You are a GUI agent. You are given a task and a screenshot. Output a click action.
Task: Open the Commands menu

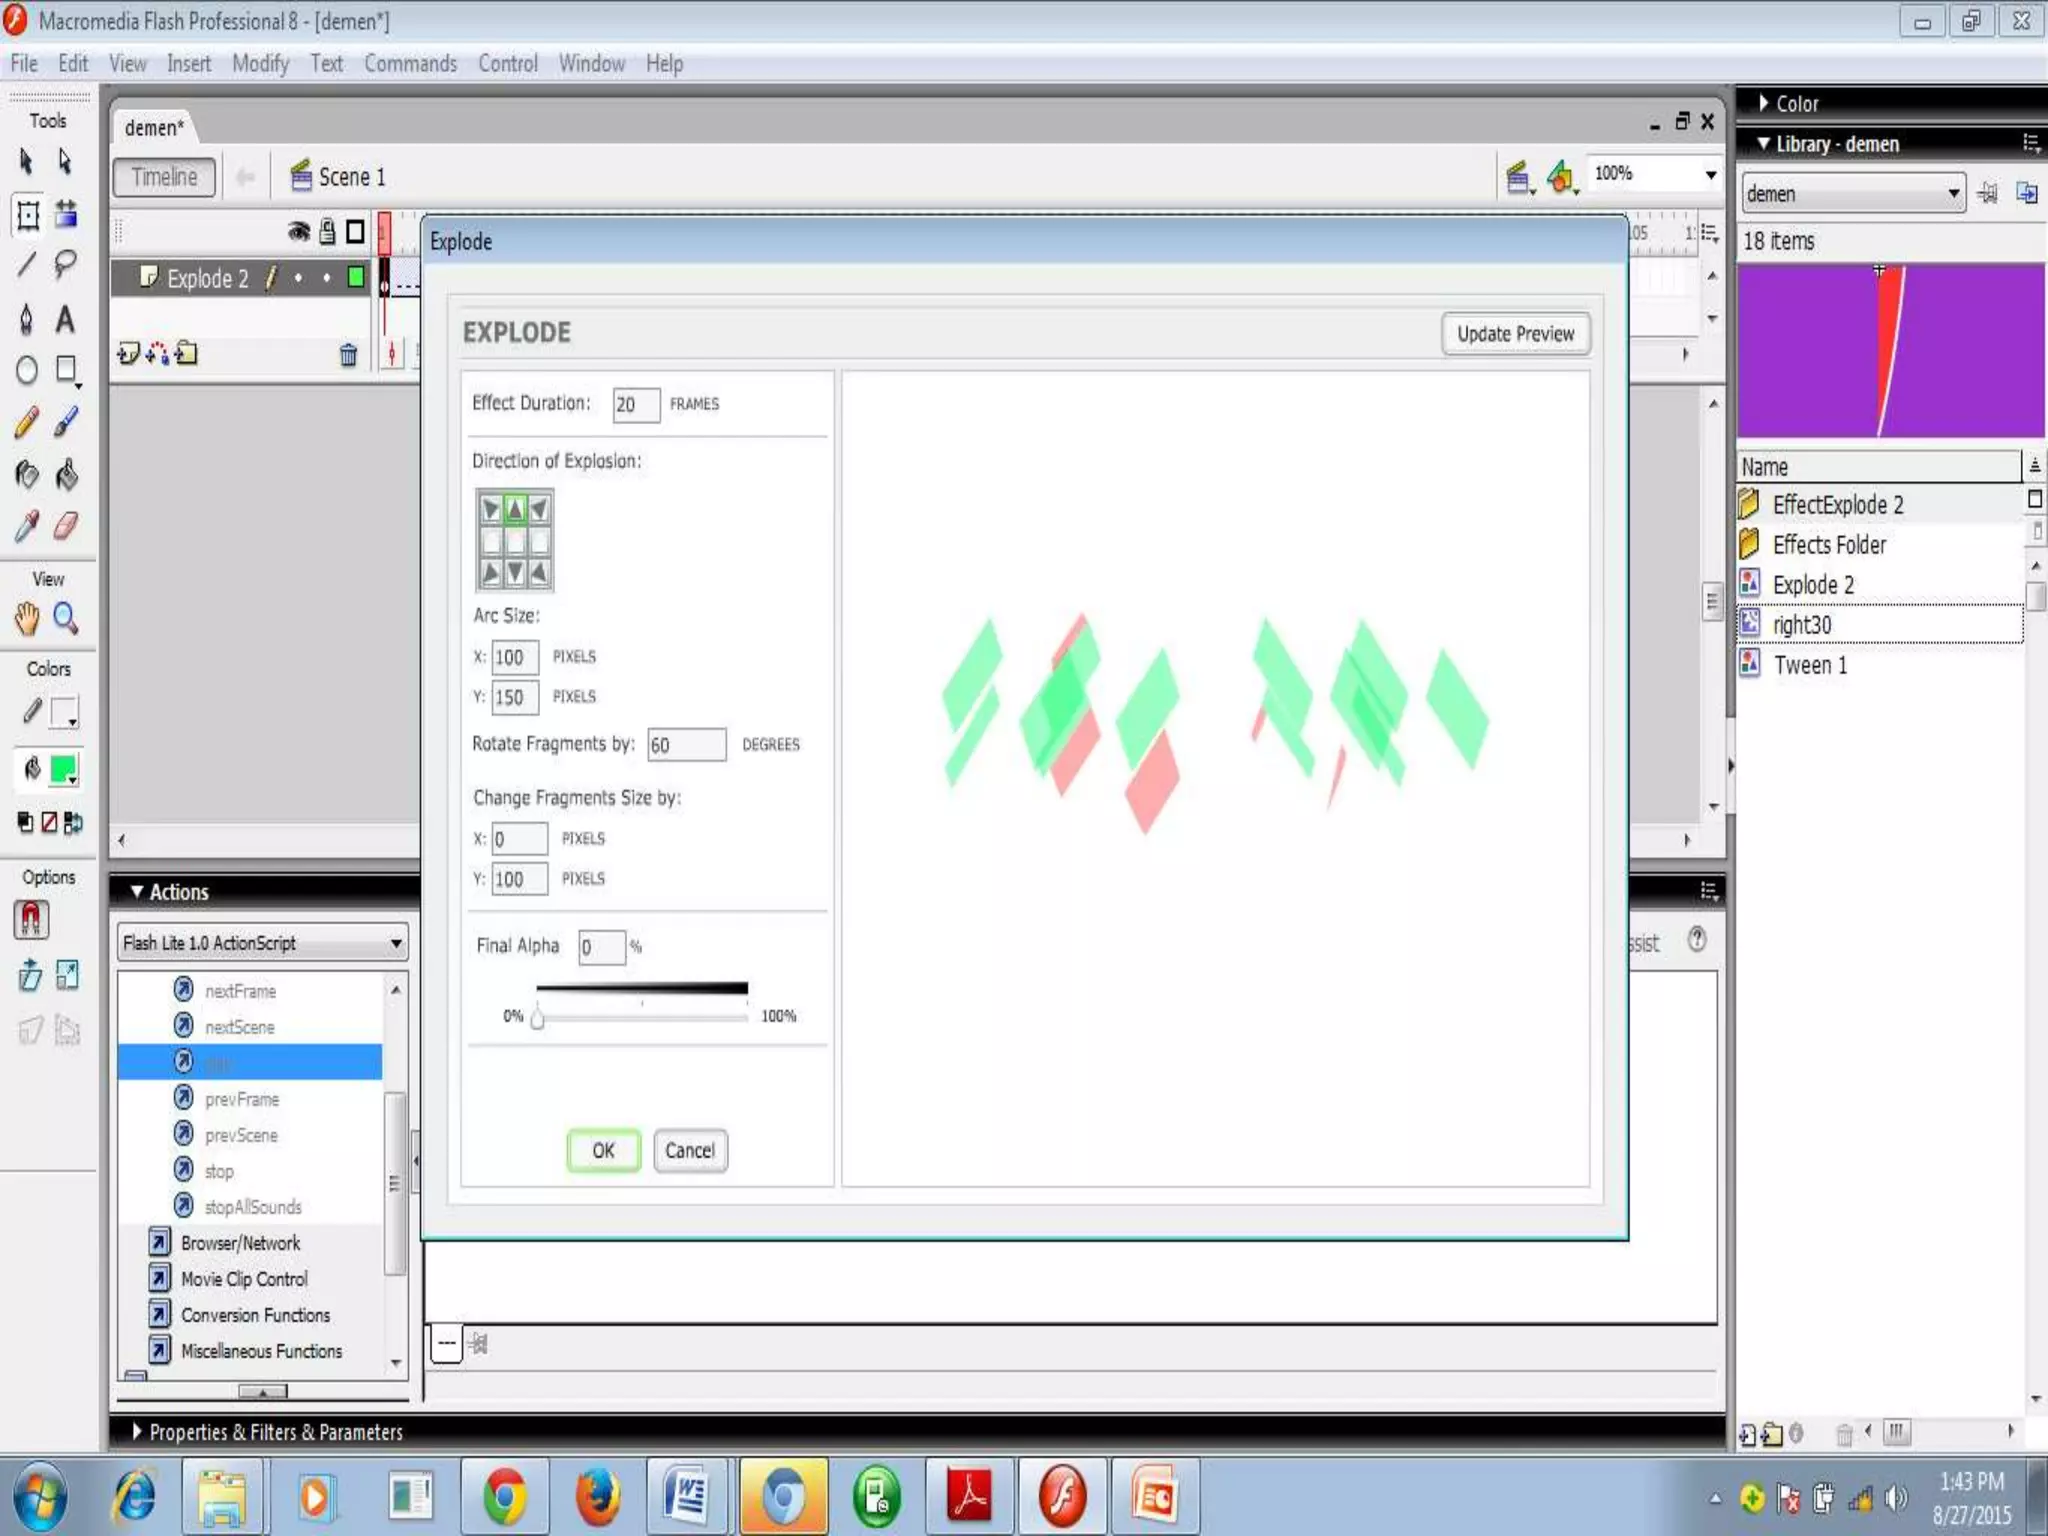pos(410,64)
